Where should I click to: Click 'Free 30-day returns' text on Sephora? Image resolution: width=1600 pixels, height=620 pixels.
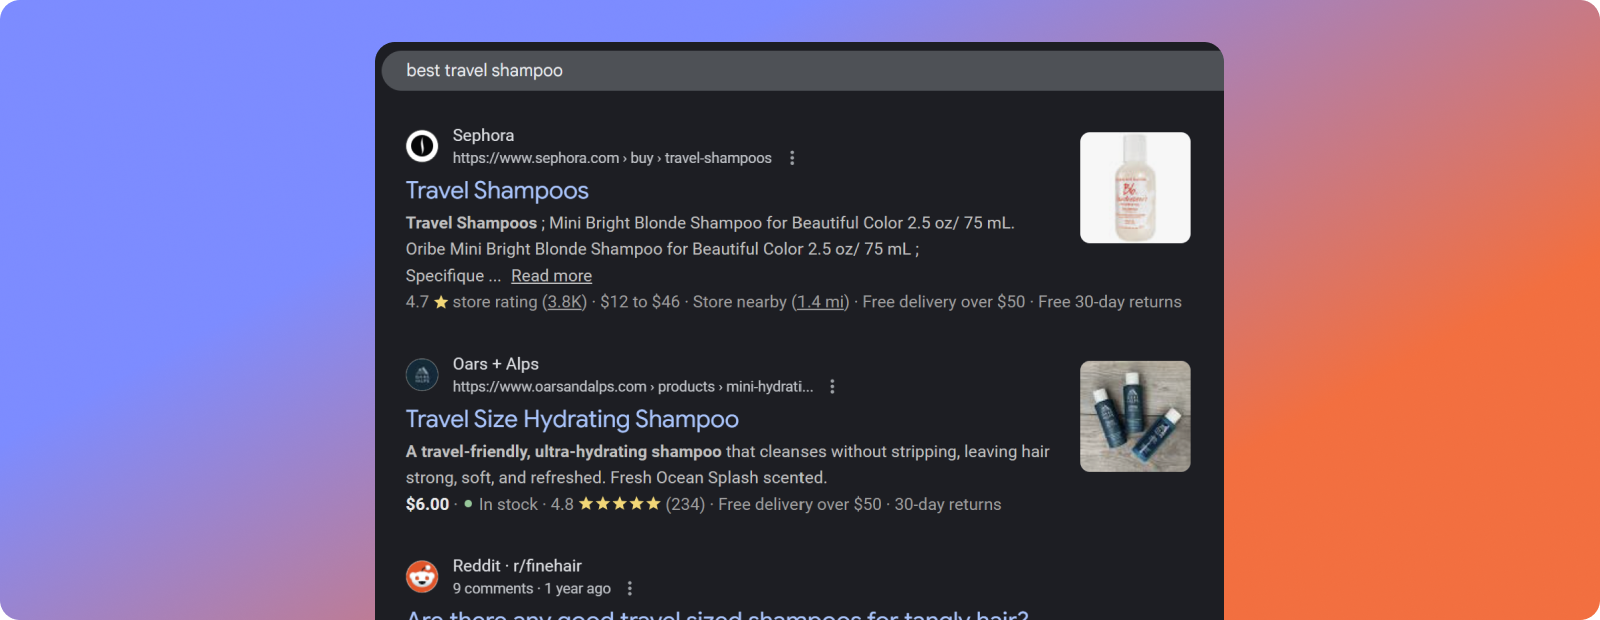coord(1110,302)
